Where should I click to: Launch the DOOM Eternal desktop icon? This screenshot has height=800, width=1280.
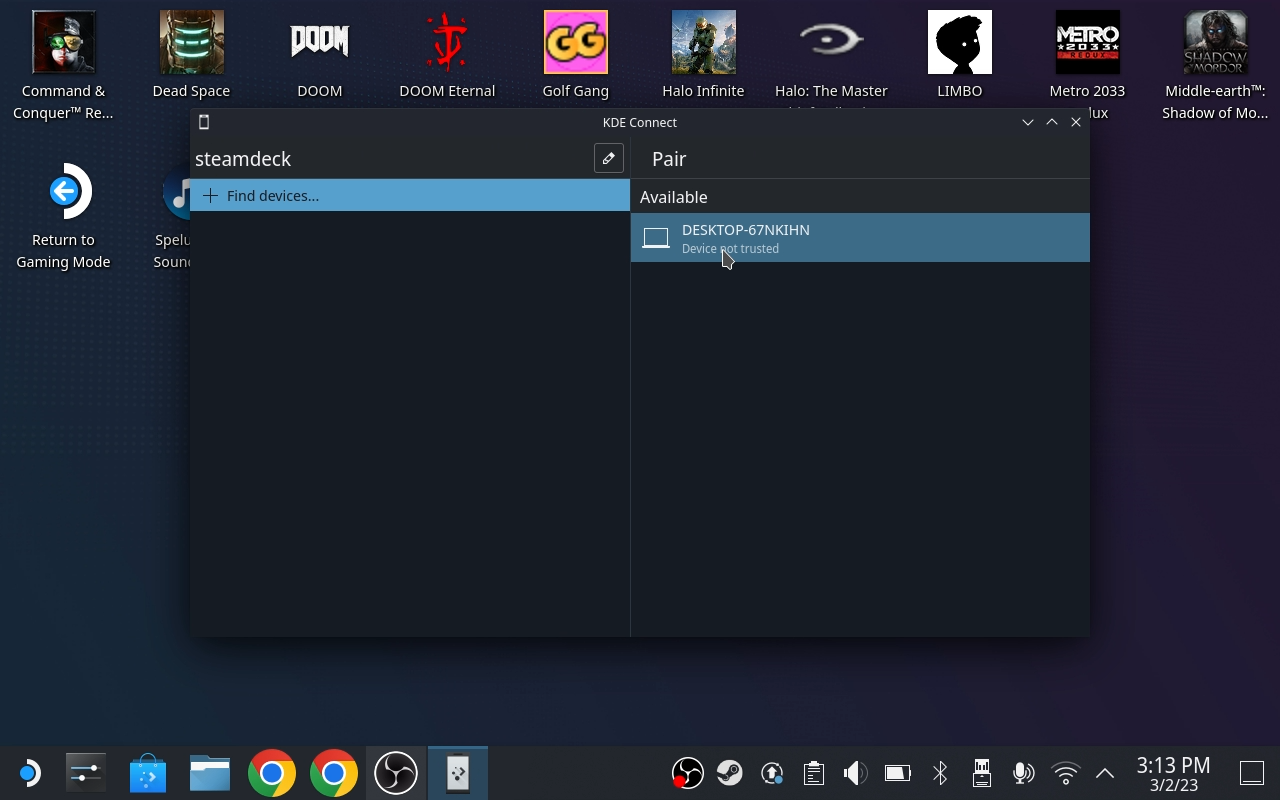point(447,56)
